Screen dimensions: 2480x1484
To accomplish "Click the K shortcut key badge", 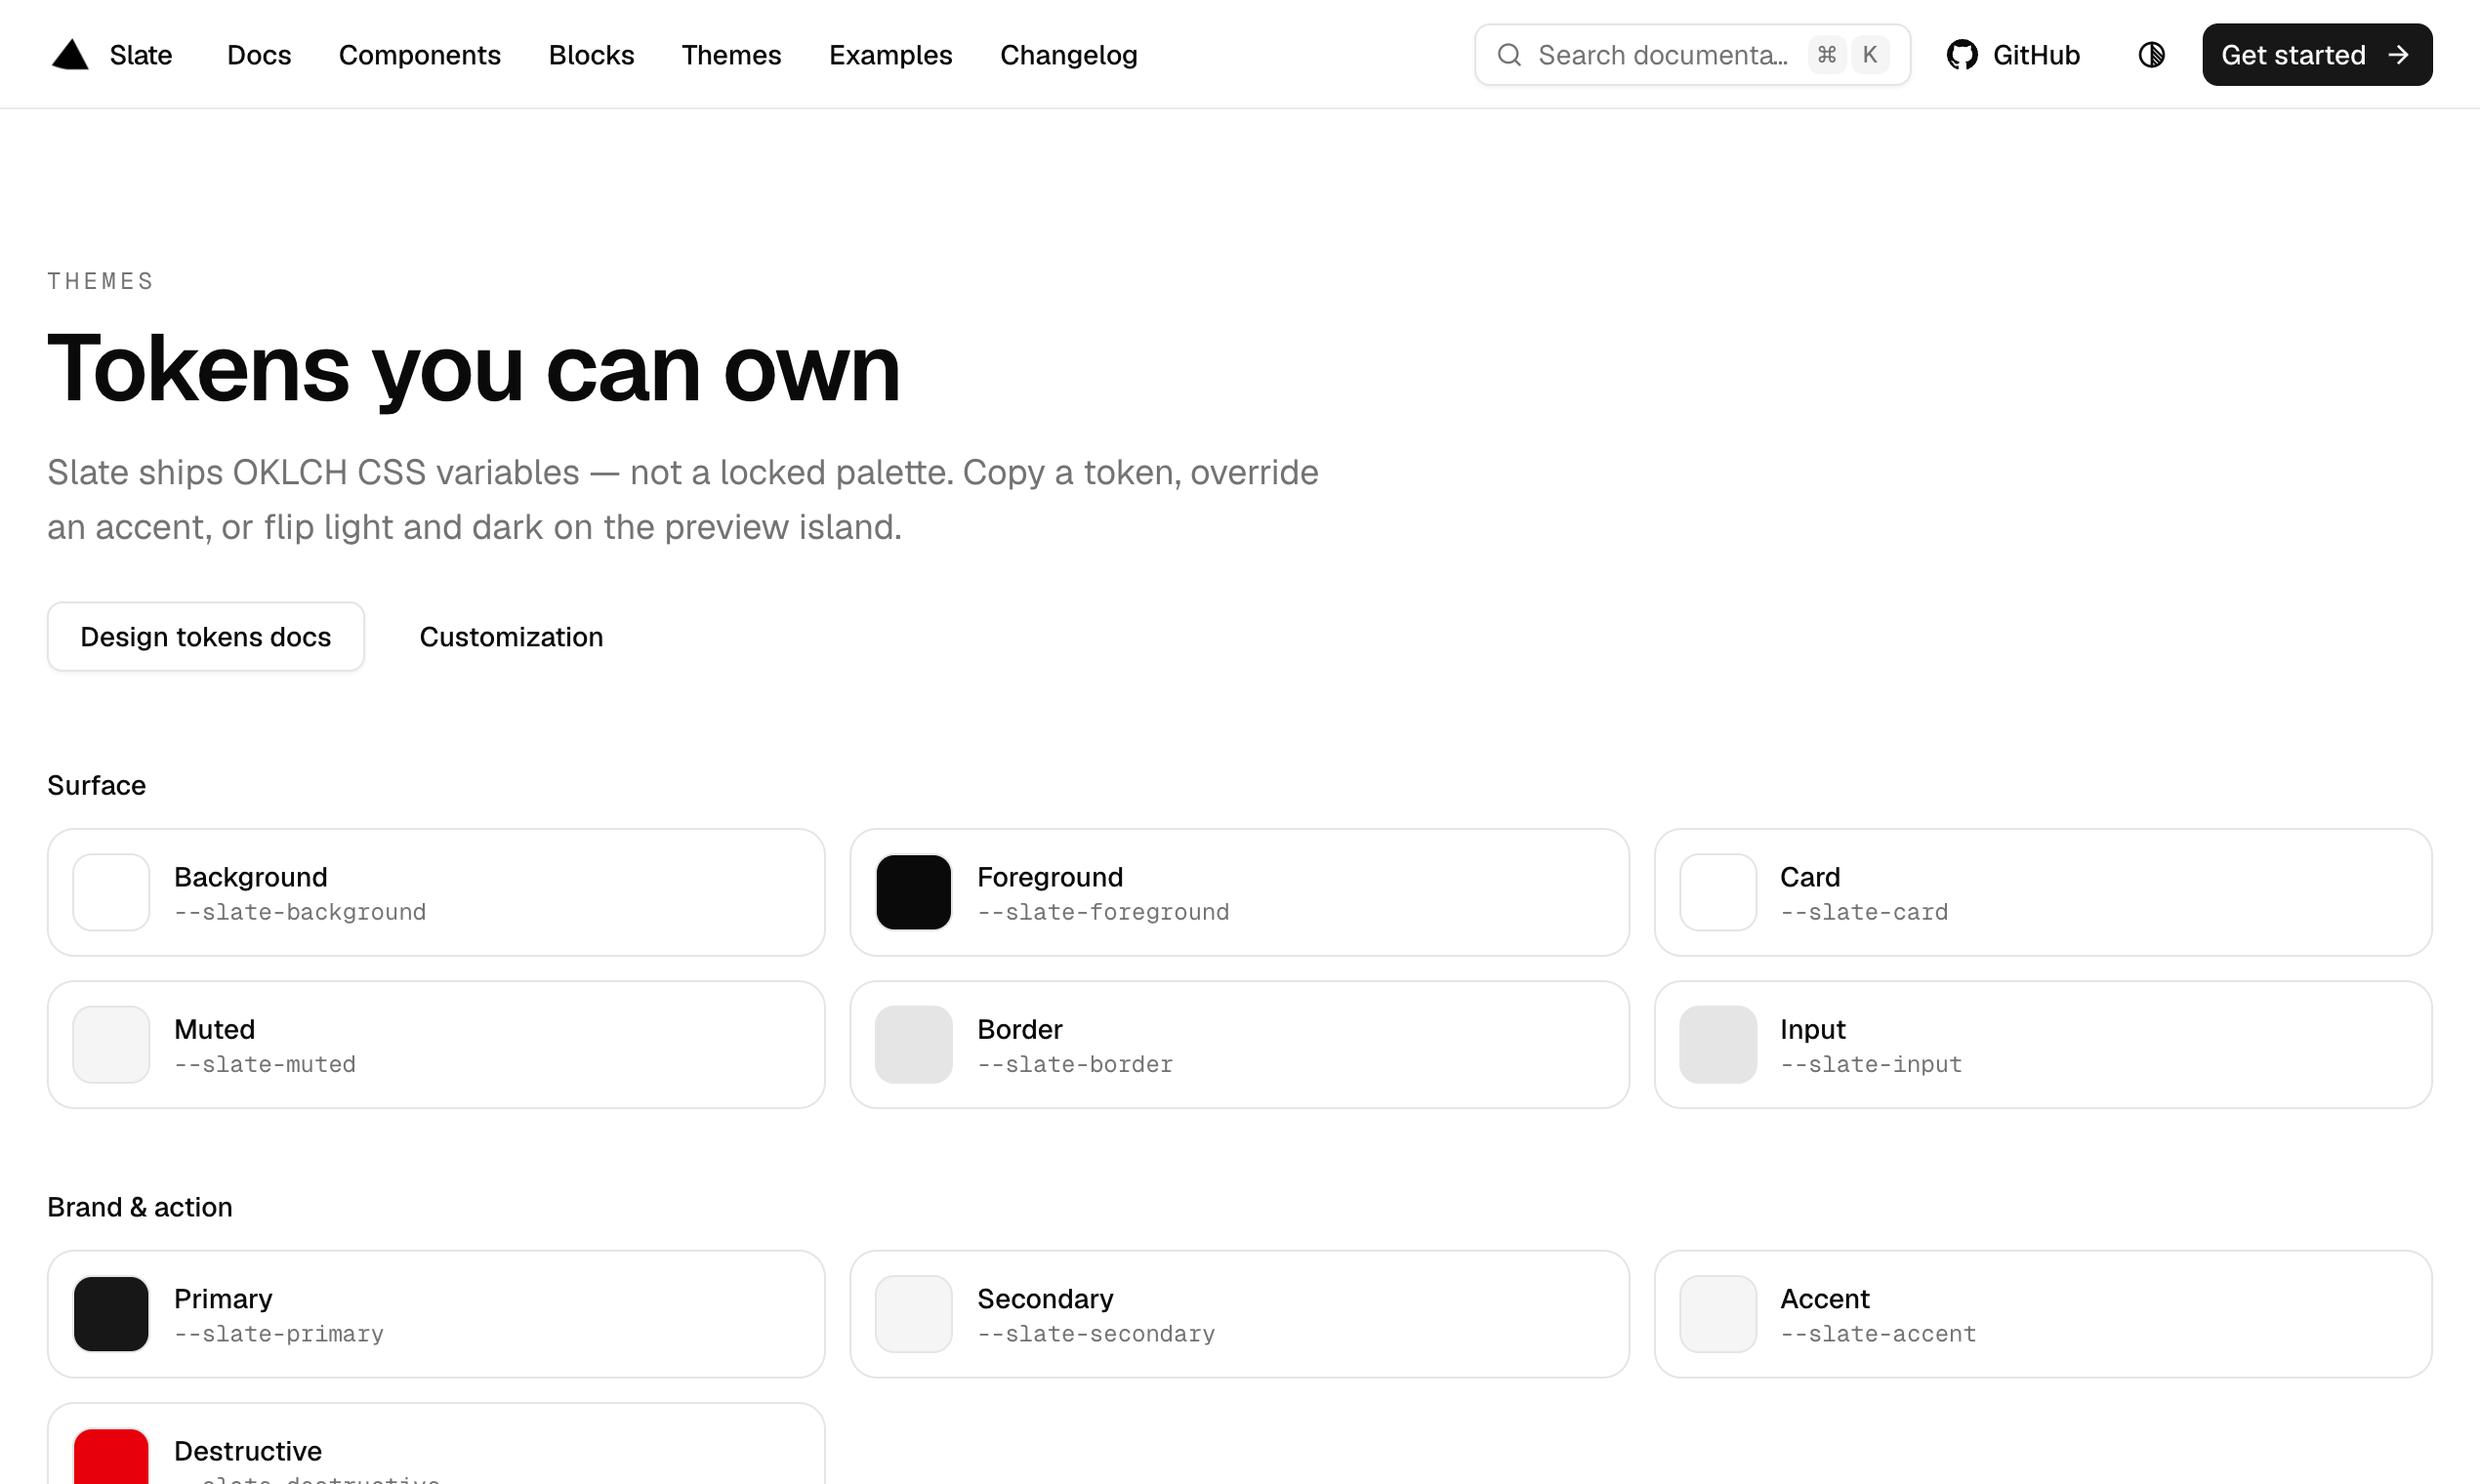I will (x=1870, y=55).
